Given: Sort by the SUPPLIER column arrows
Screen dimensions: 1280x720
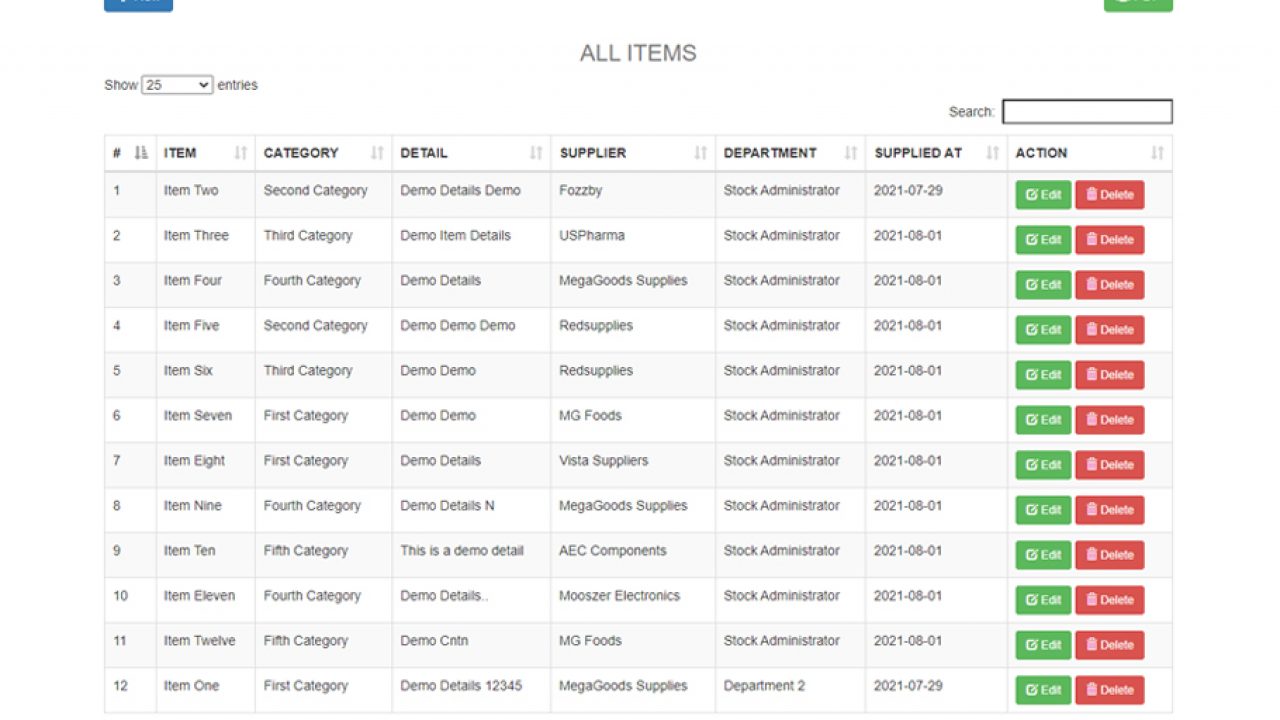Looking at the screenshot, I should 700,153.
